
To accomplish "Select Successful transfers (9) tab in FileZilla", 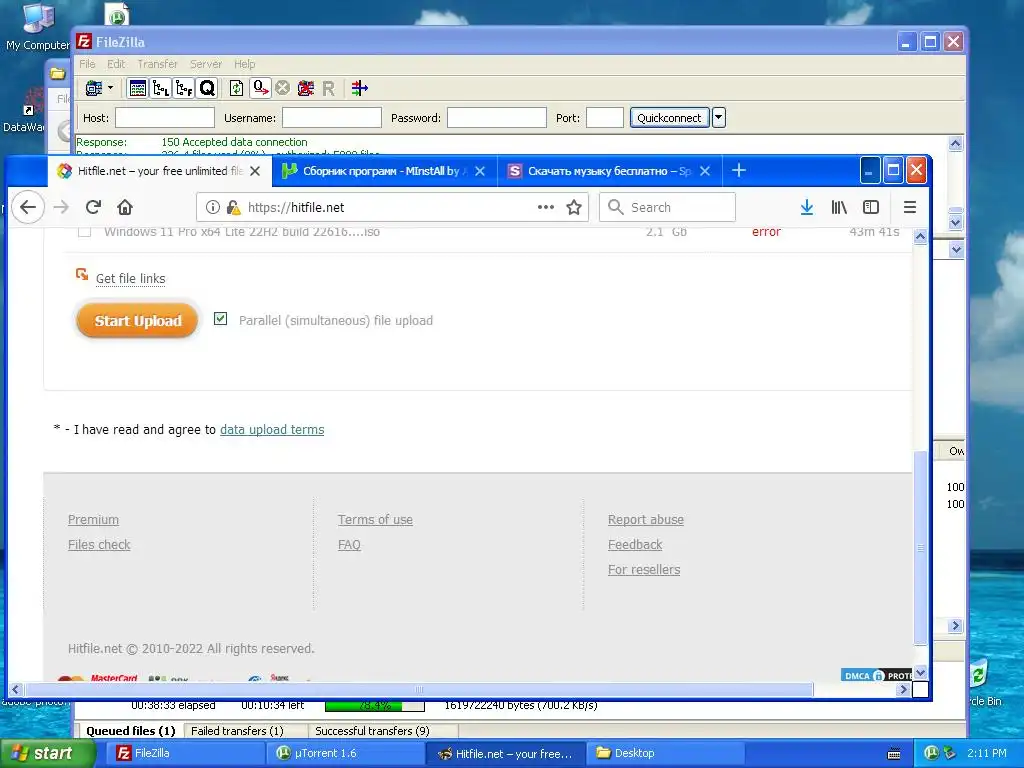I will coord(372,731).
